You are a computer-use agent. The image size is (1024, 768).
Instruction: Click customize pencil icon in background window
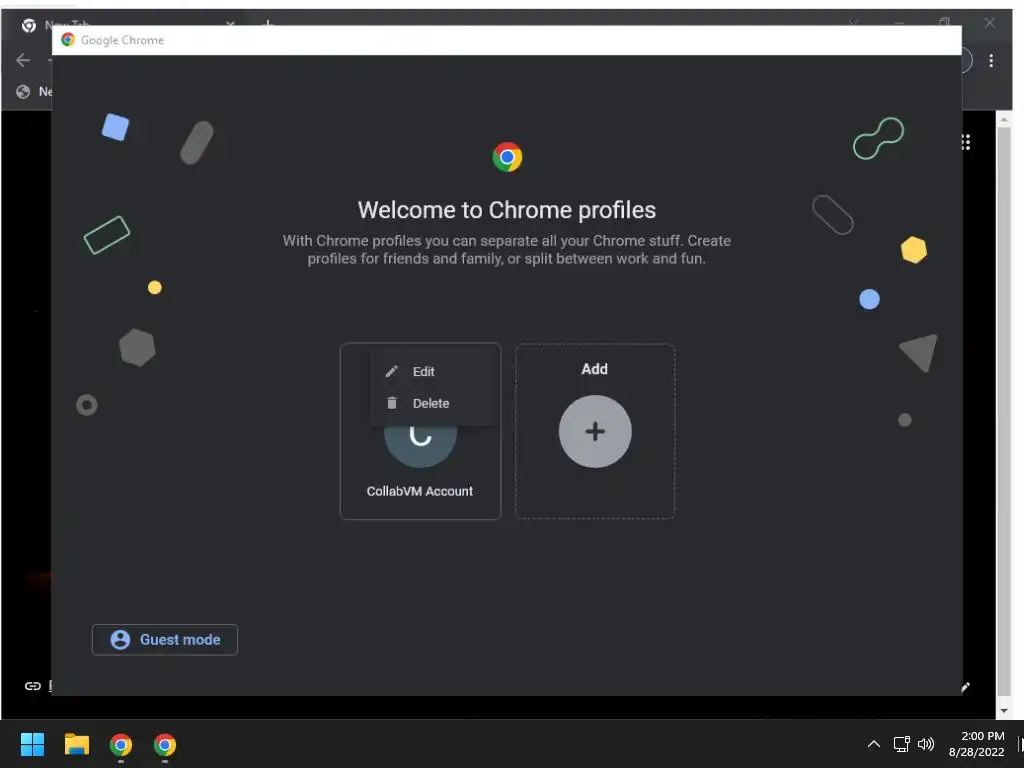click(965, 686)
